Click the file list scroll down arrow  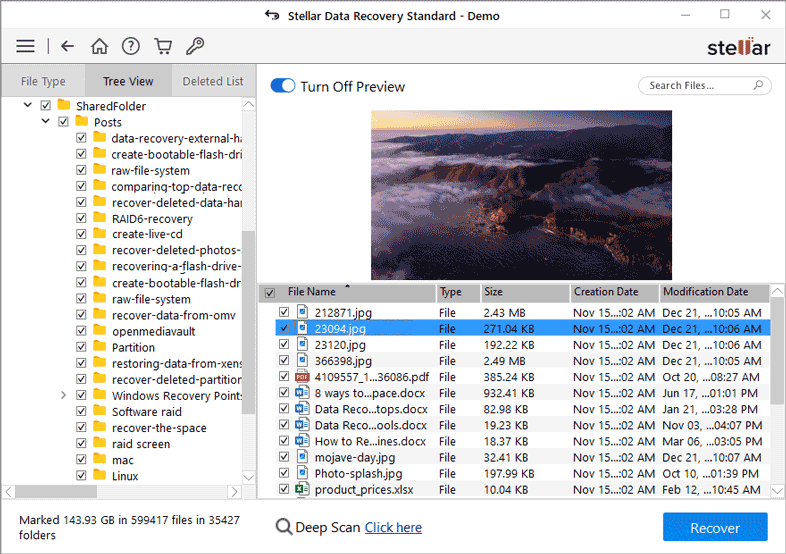(x=777, y=490)
